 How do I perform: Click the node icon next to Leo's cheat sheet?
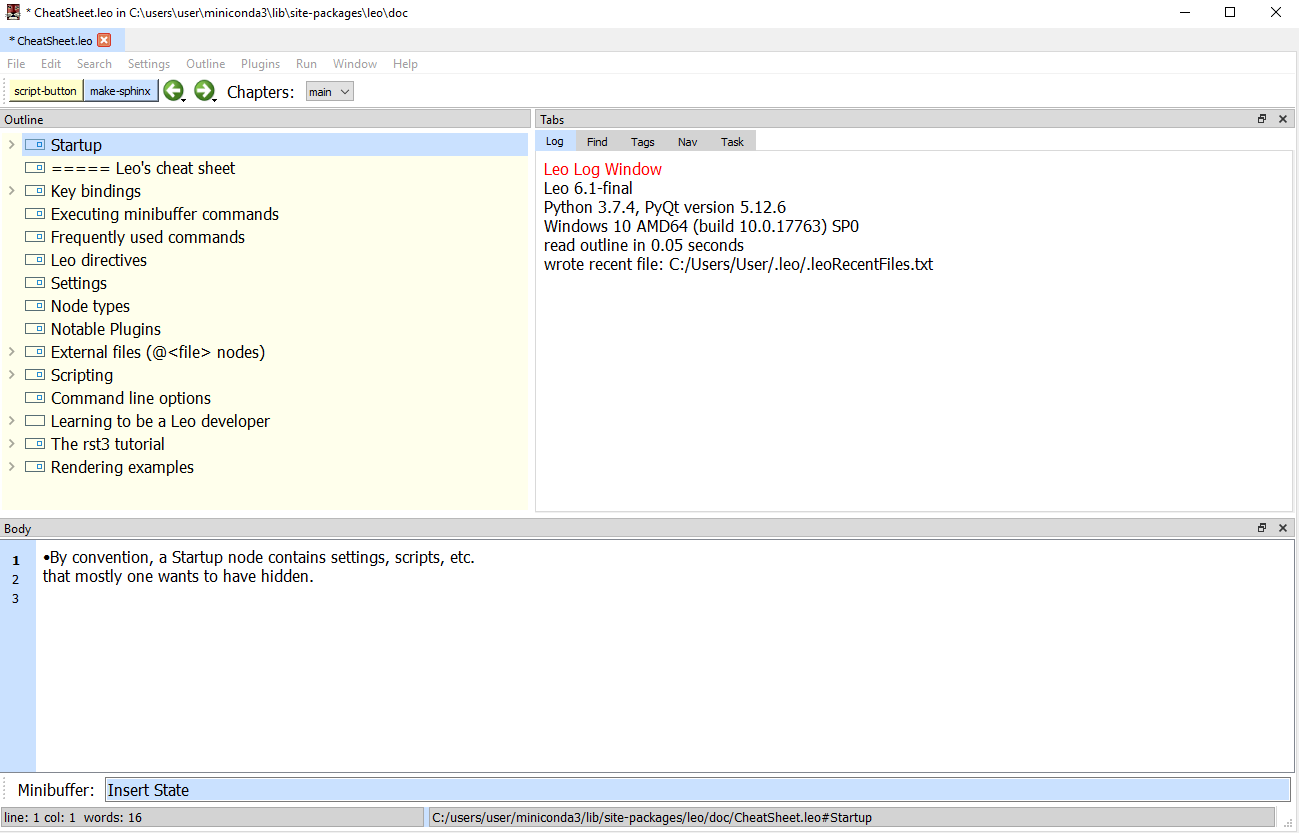point(35,168)
